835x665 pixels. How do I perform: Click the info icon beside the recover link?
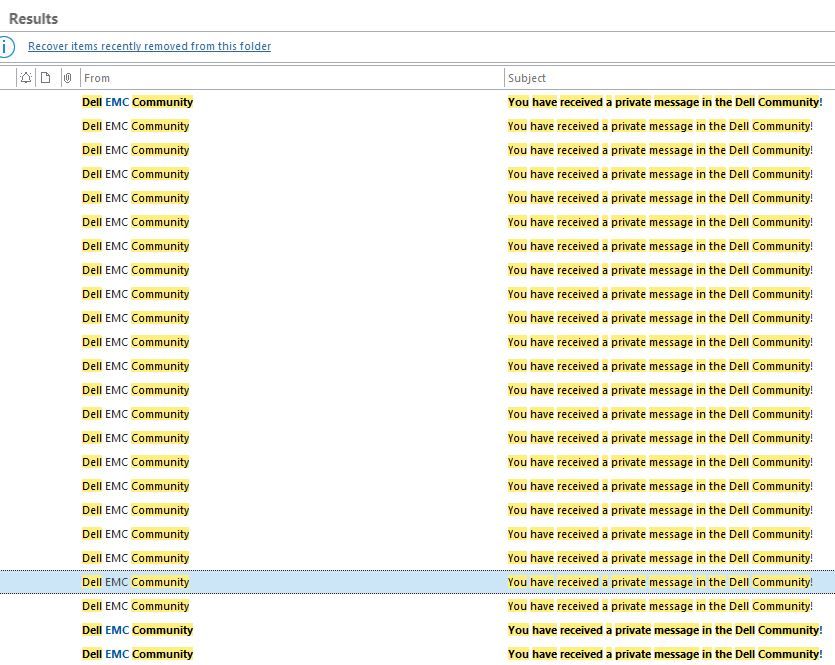coord(6,46)
